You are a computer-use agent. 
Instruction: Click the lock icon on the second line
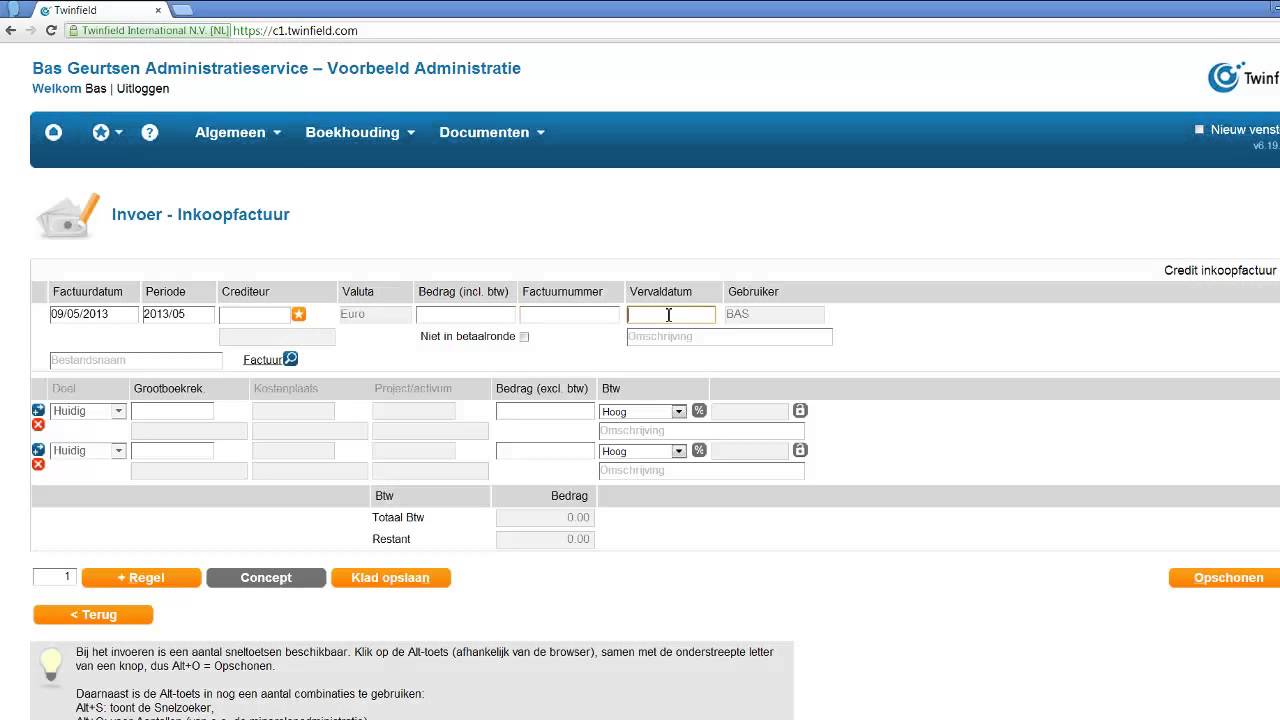tap(800, 450)
